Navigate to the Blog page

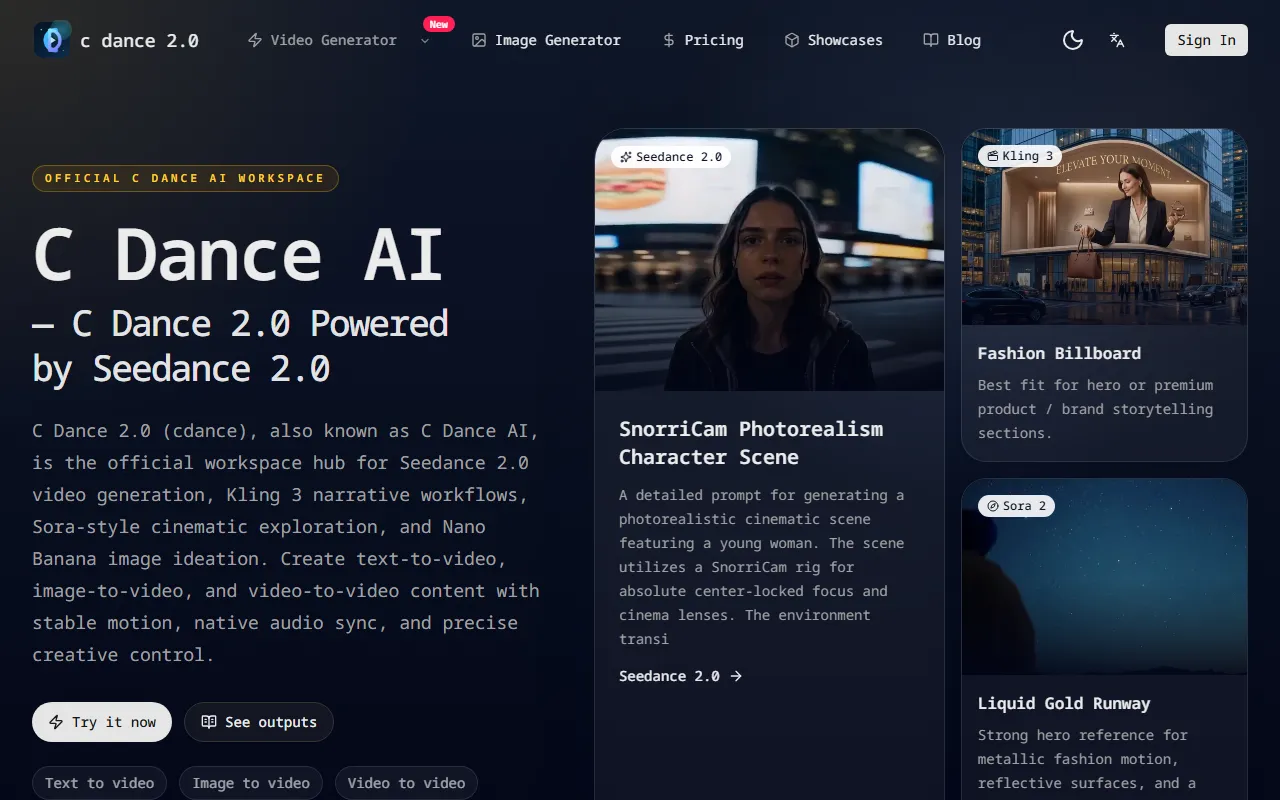[x=951, y=40]
